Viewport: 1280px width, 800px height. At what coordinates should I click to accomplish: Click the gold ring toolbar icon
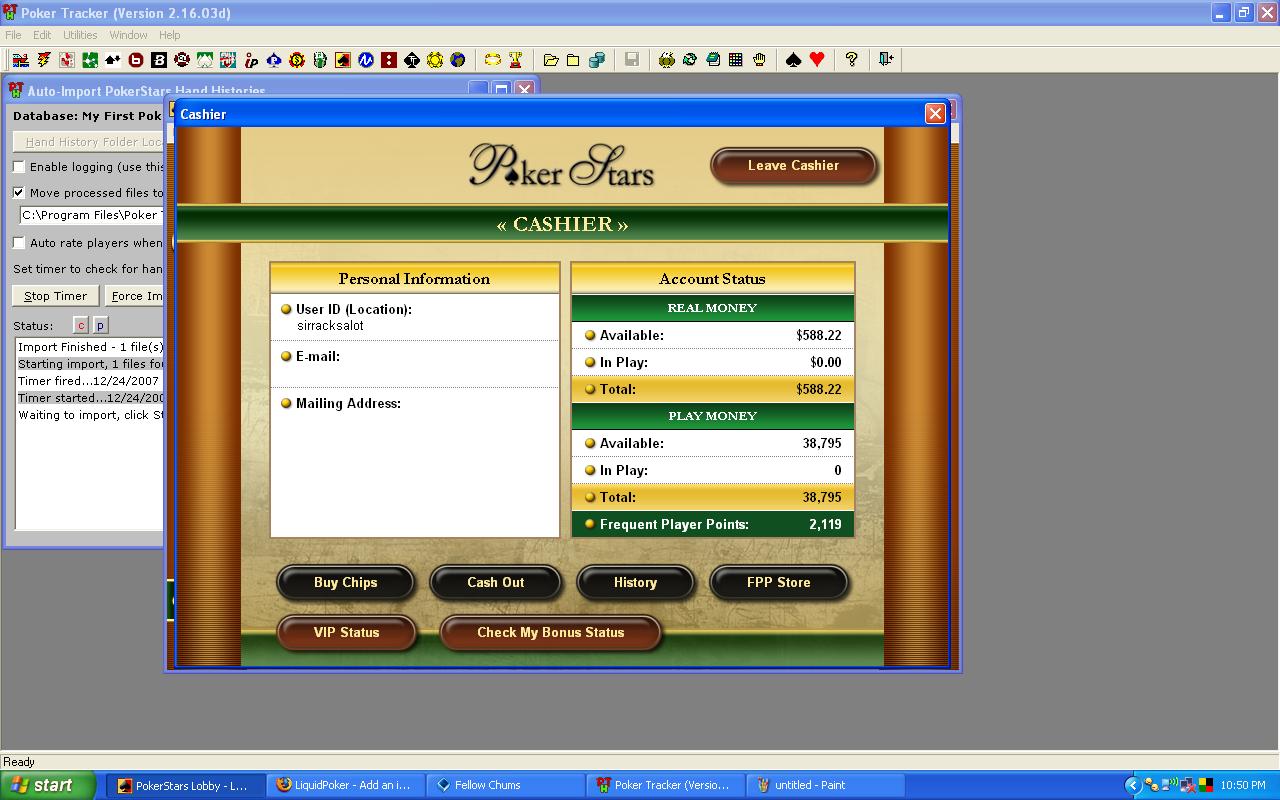493,60
